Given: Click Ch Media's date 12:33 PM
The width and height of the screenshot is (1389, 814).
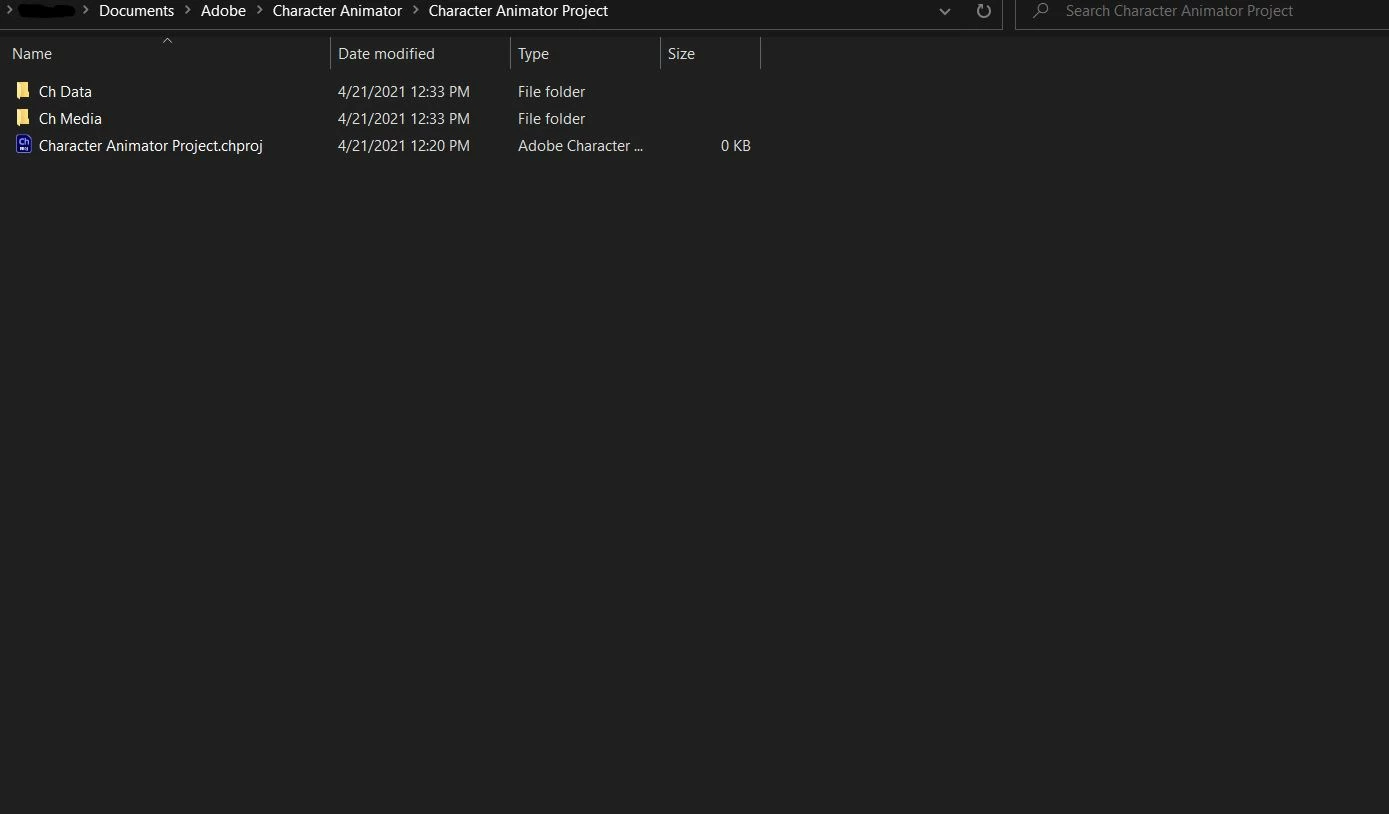Looking at the screenshot, I should pos(403,118).
